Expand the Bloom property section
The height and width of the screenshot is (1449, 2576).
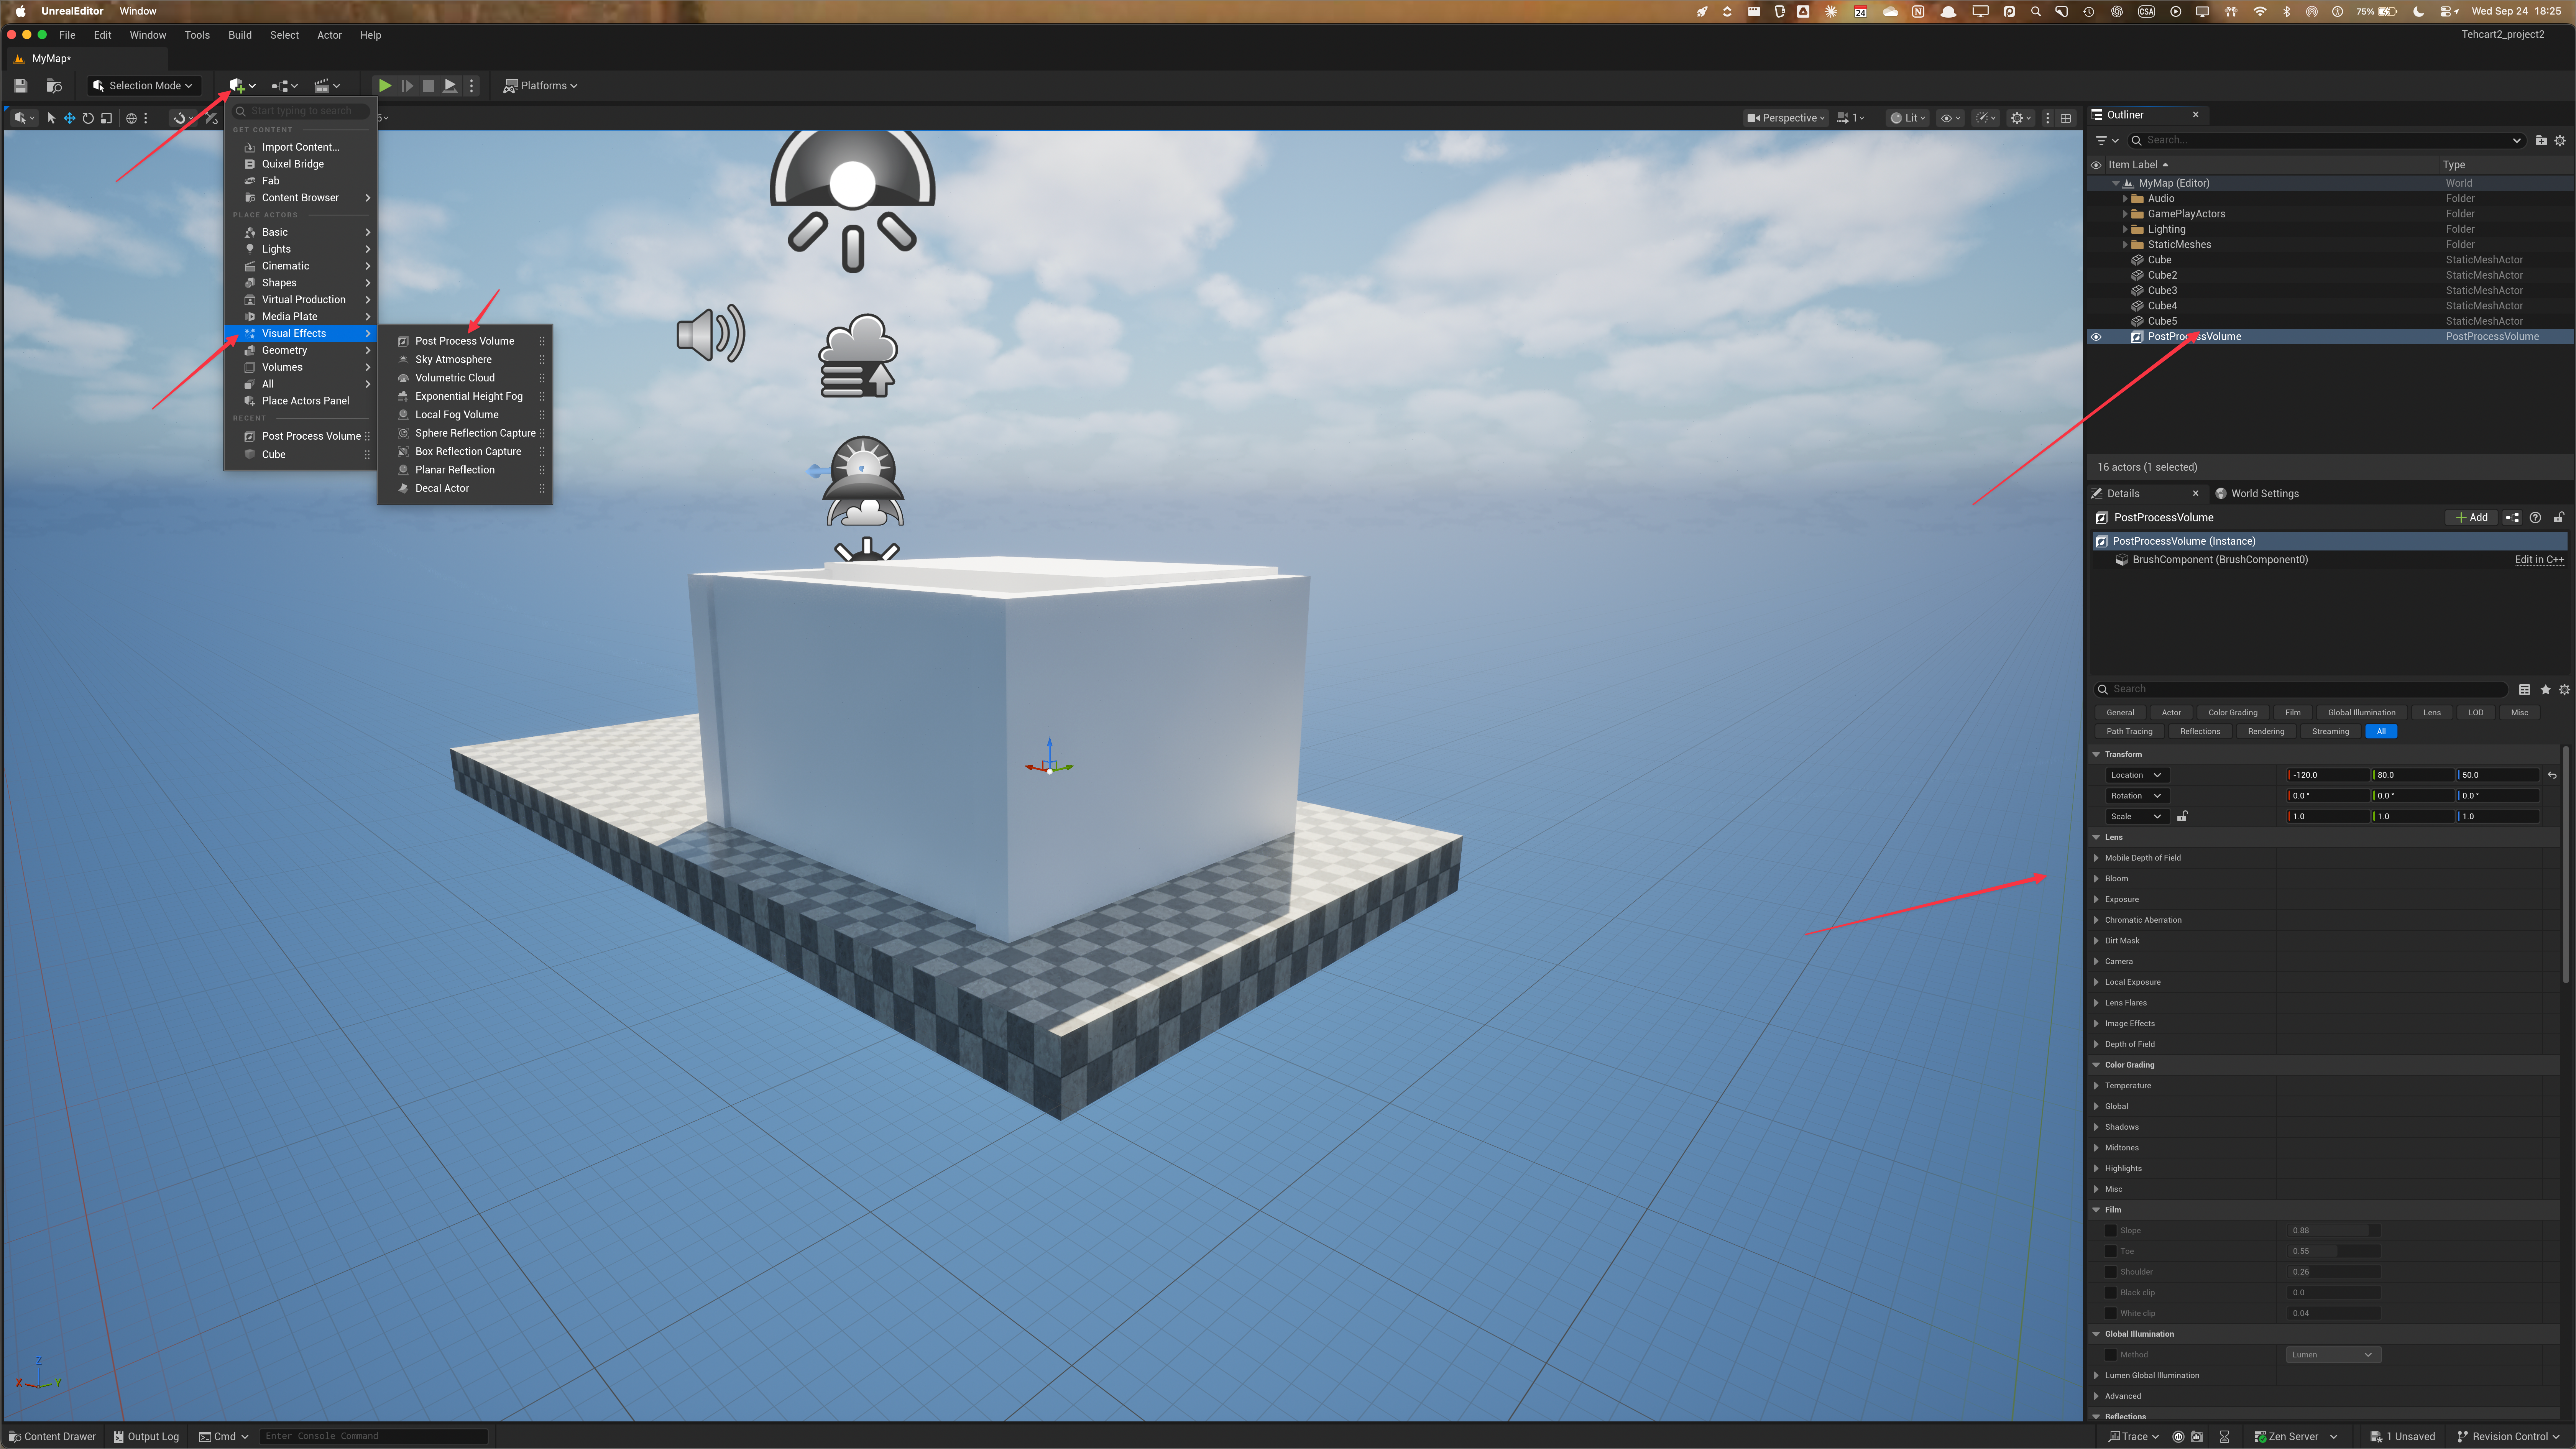coord(2096,879)
